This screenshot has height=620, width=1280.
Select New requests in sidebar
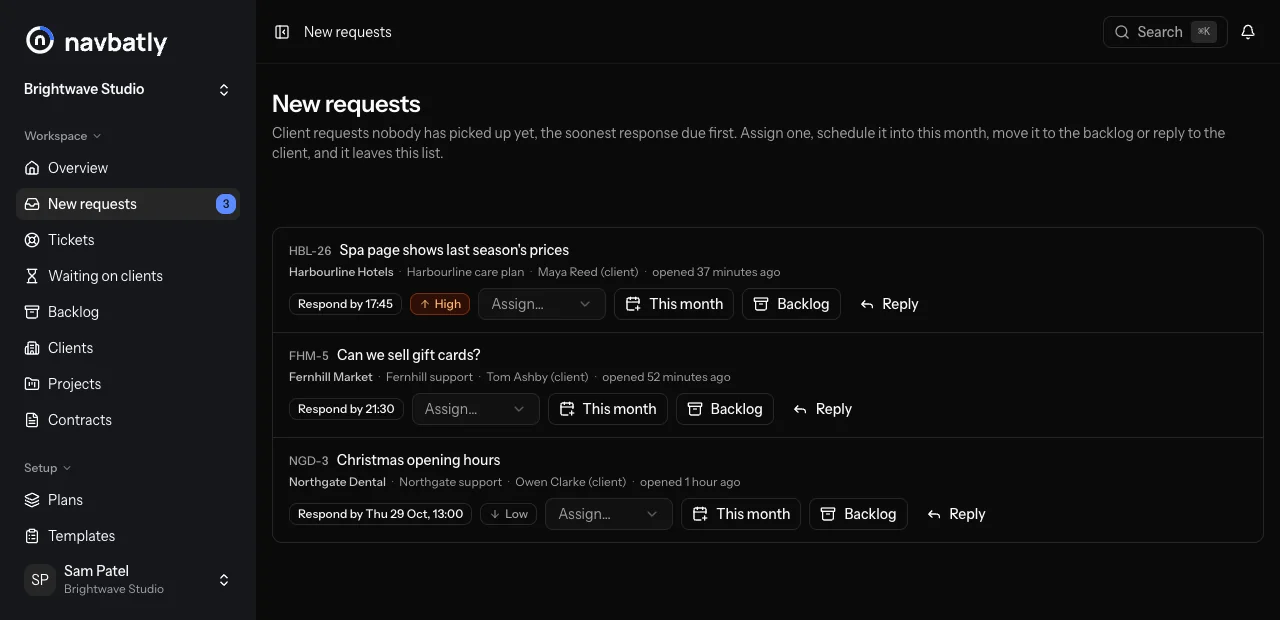coord(128,204)
